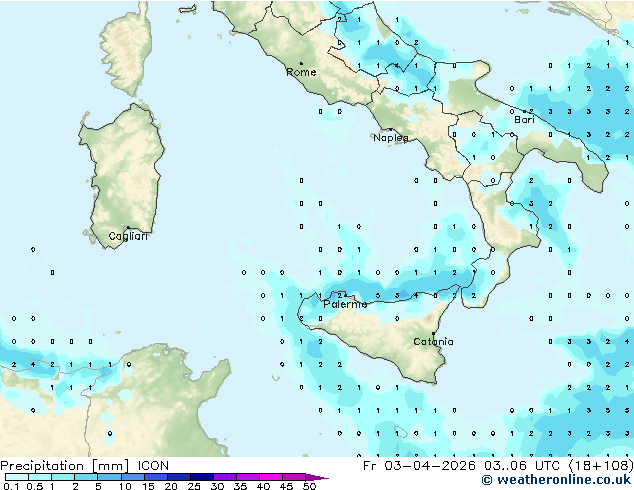Click the '40' legend scale label
Viewport: 634px width, 490px height.
(x=263, y=486)
